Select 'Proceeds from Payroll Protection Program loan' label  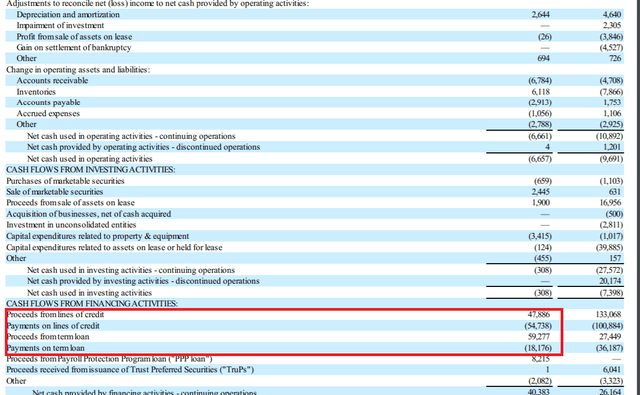click(x=109, y=359)
